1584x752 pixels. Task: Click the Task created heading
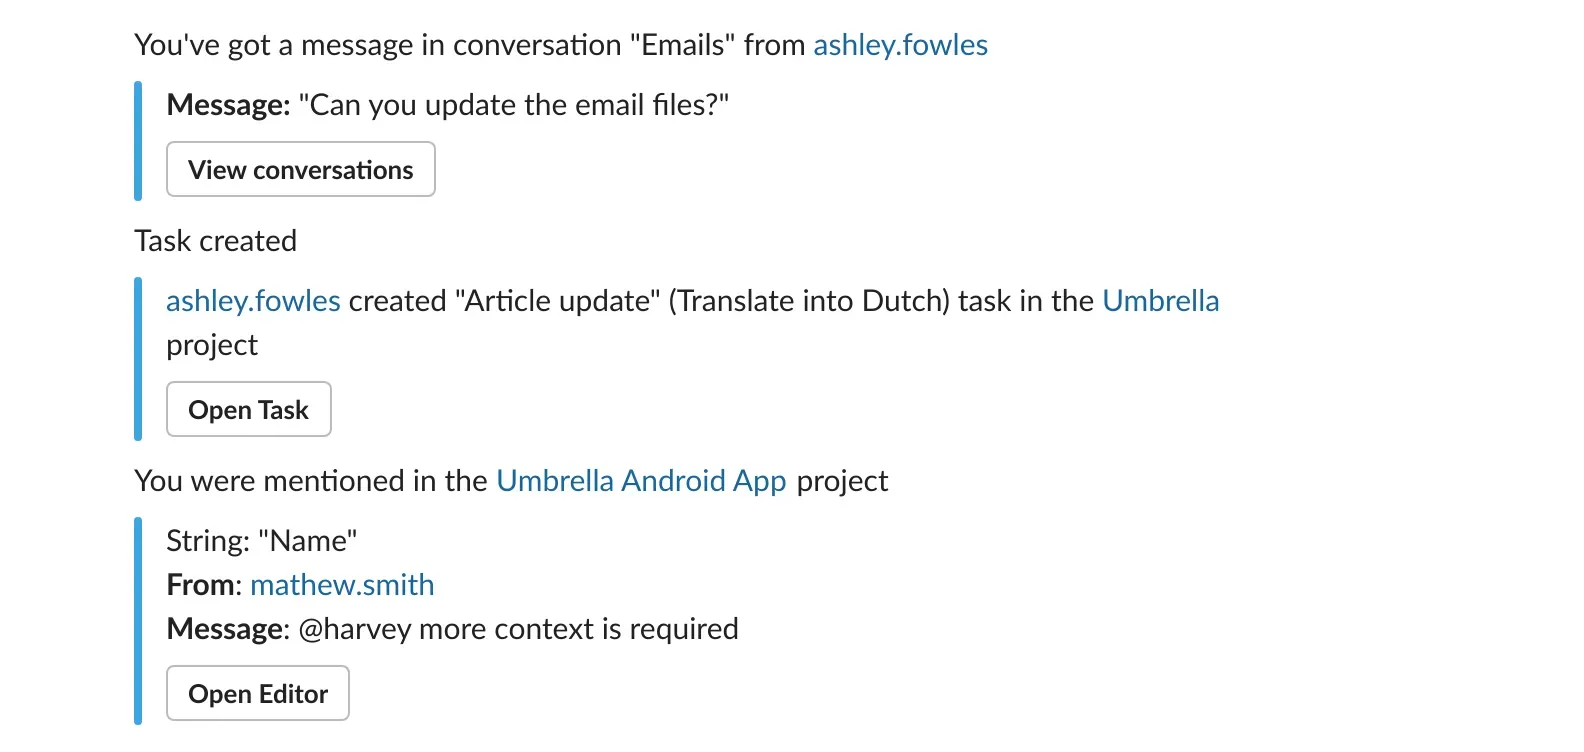pyautogui.click(x=215, y=241)
